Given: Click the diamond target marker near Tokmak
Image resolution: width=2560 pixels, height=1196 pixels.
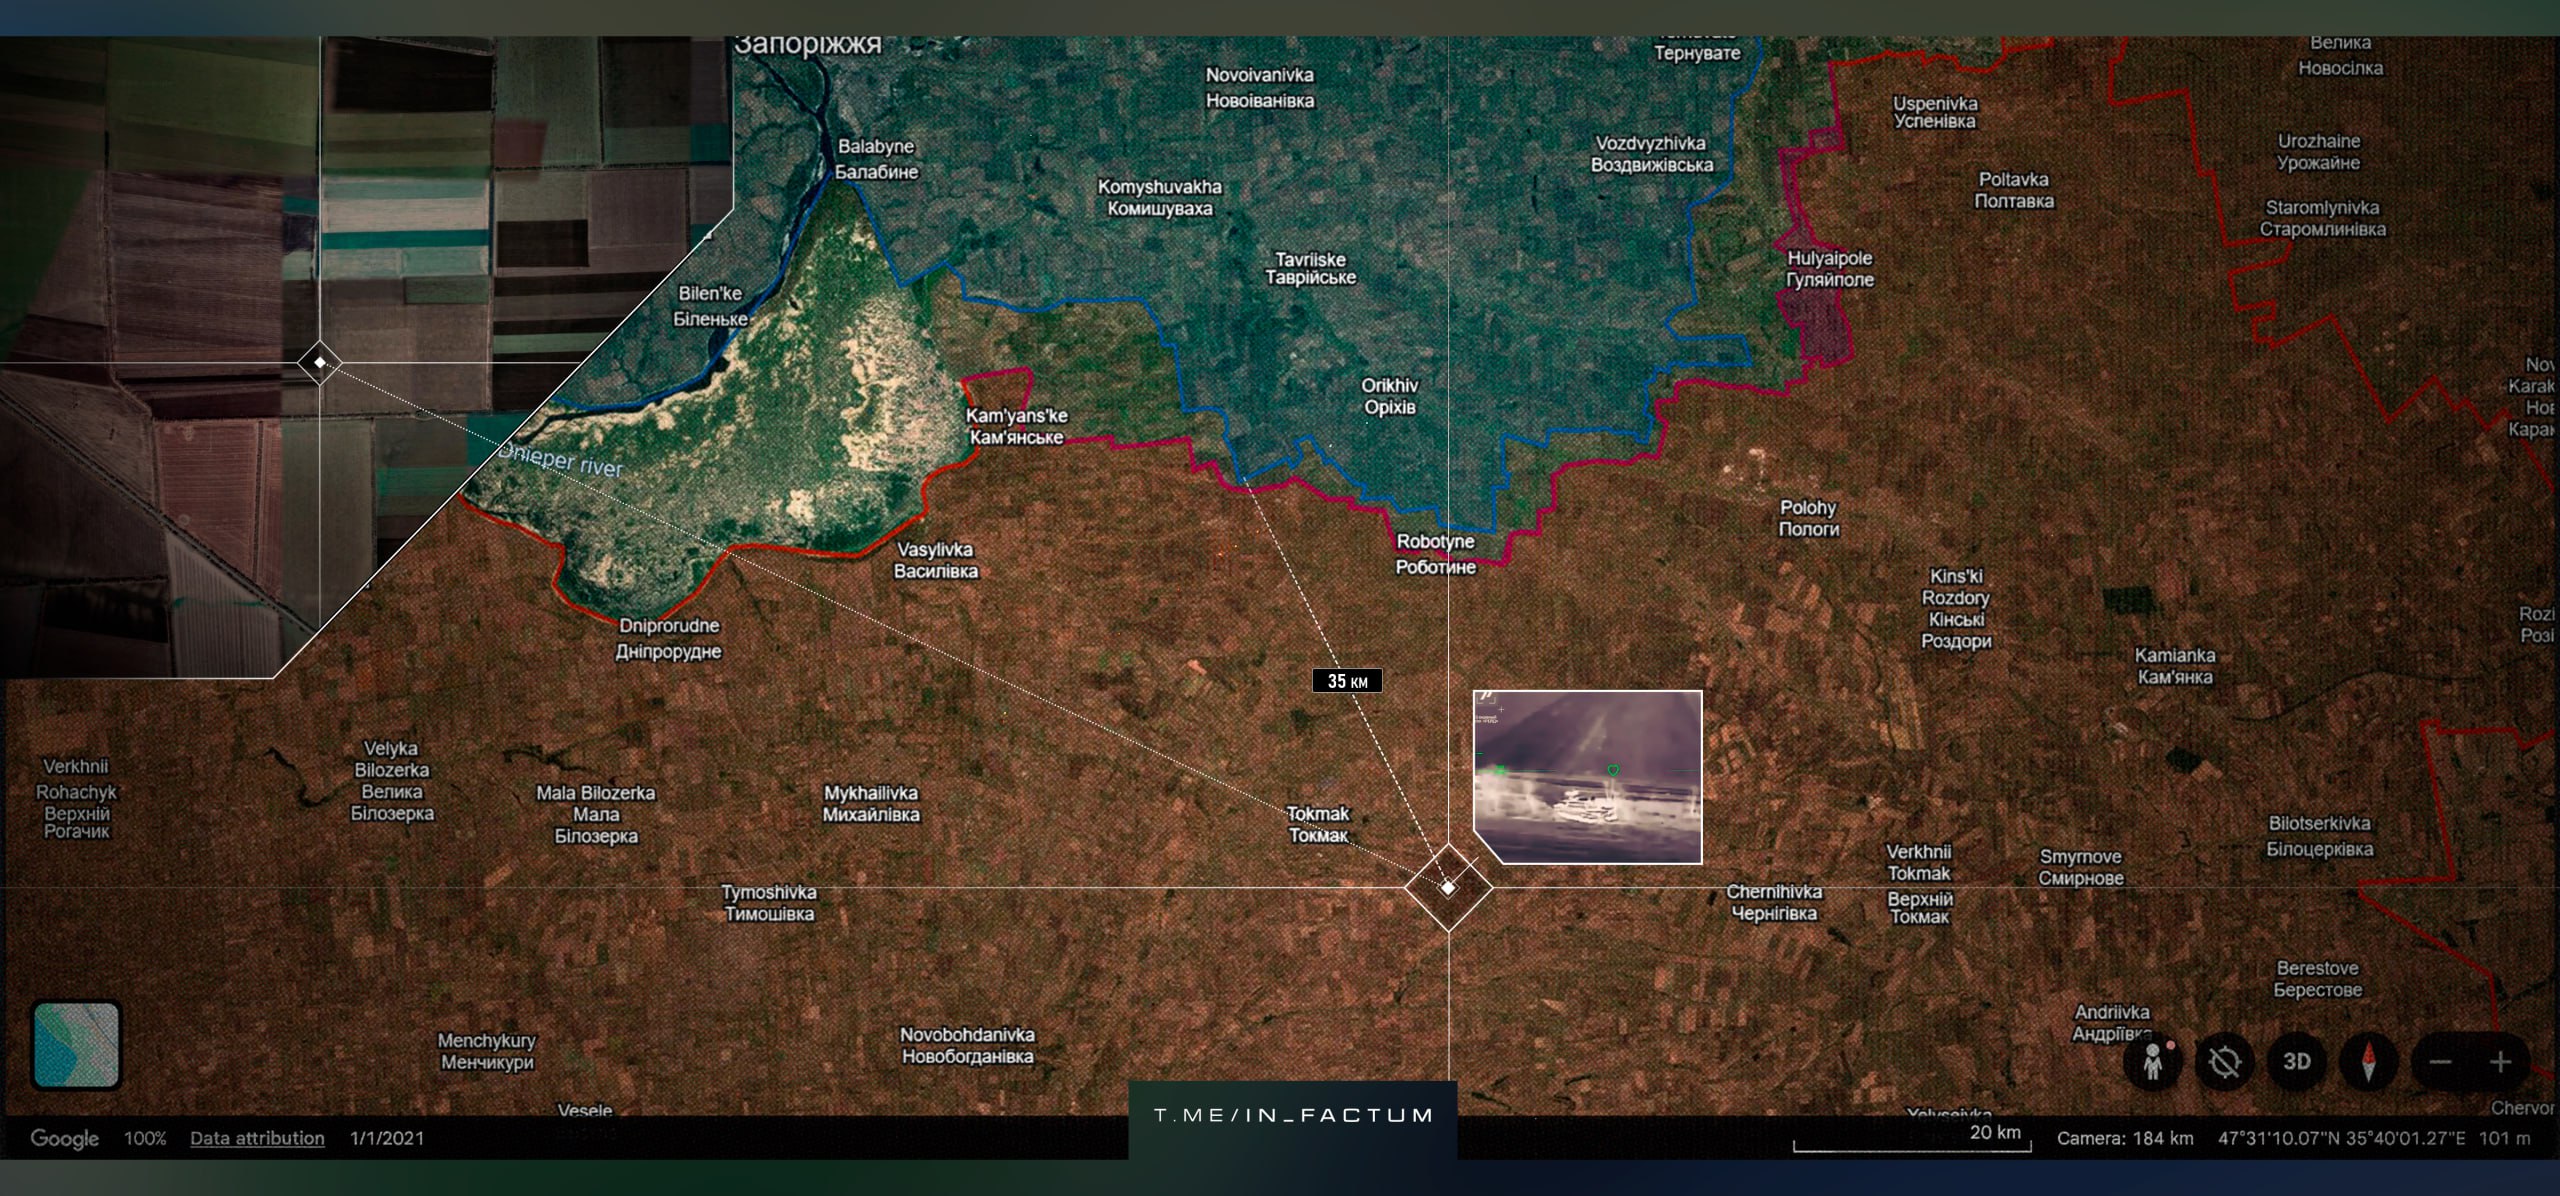Looking at the screenshot, I should pyautogui.click(x=1448, y=887).
